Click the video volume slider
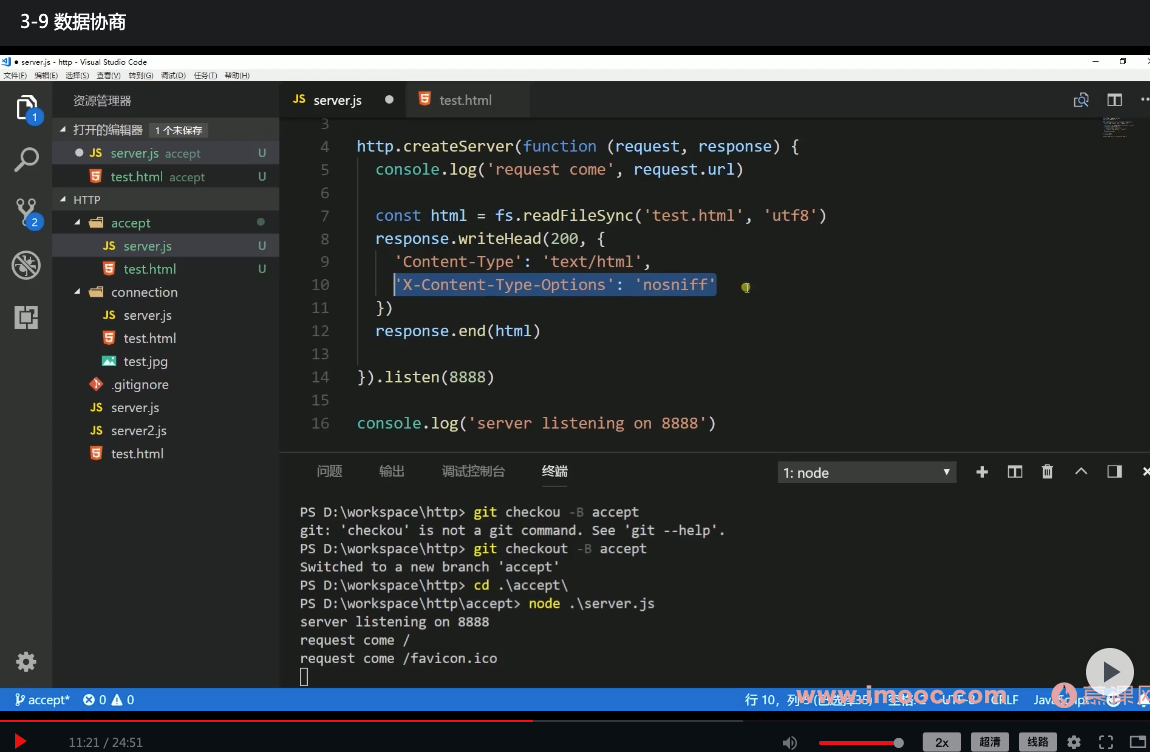This screenshot has width=1150, height=752. [x=860, y=742]
